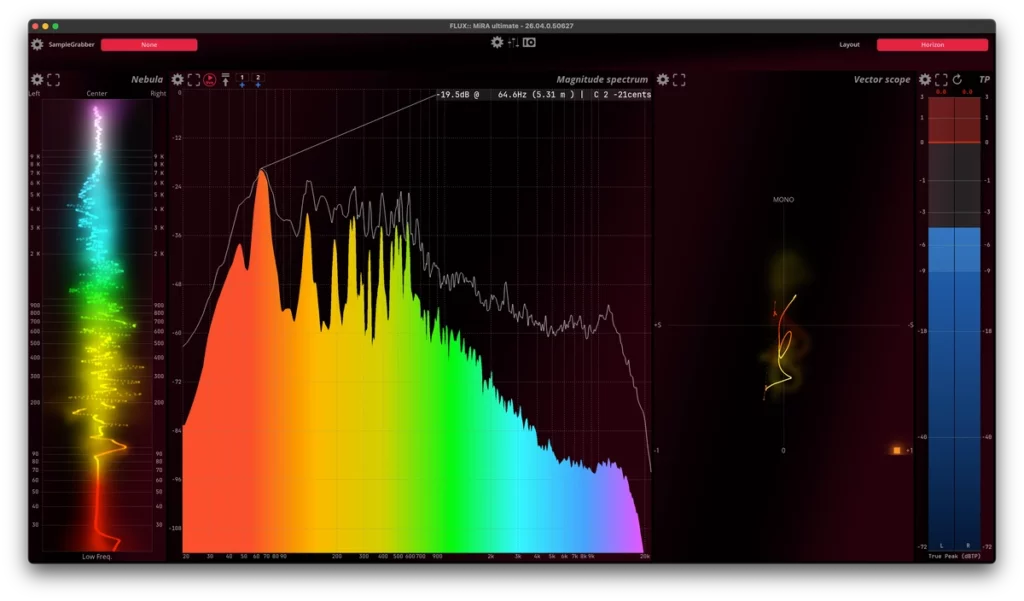Maximize the Vector scope panel
The height and width of the screenshot is (601, 1024).
(x=679, y=80)
